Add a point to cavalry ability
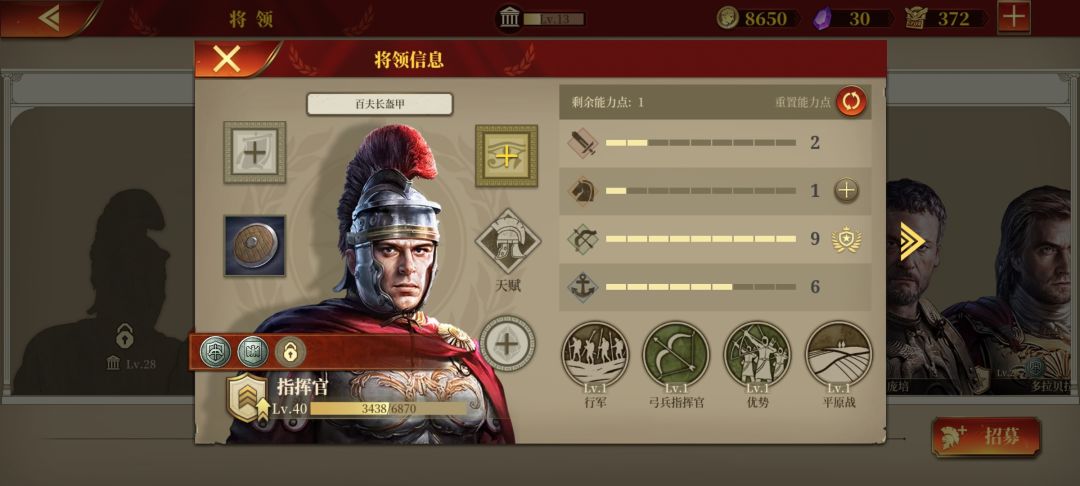The width and height of the screenshot is (1080, 486). pyautogui.click(x=847, y=190)
